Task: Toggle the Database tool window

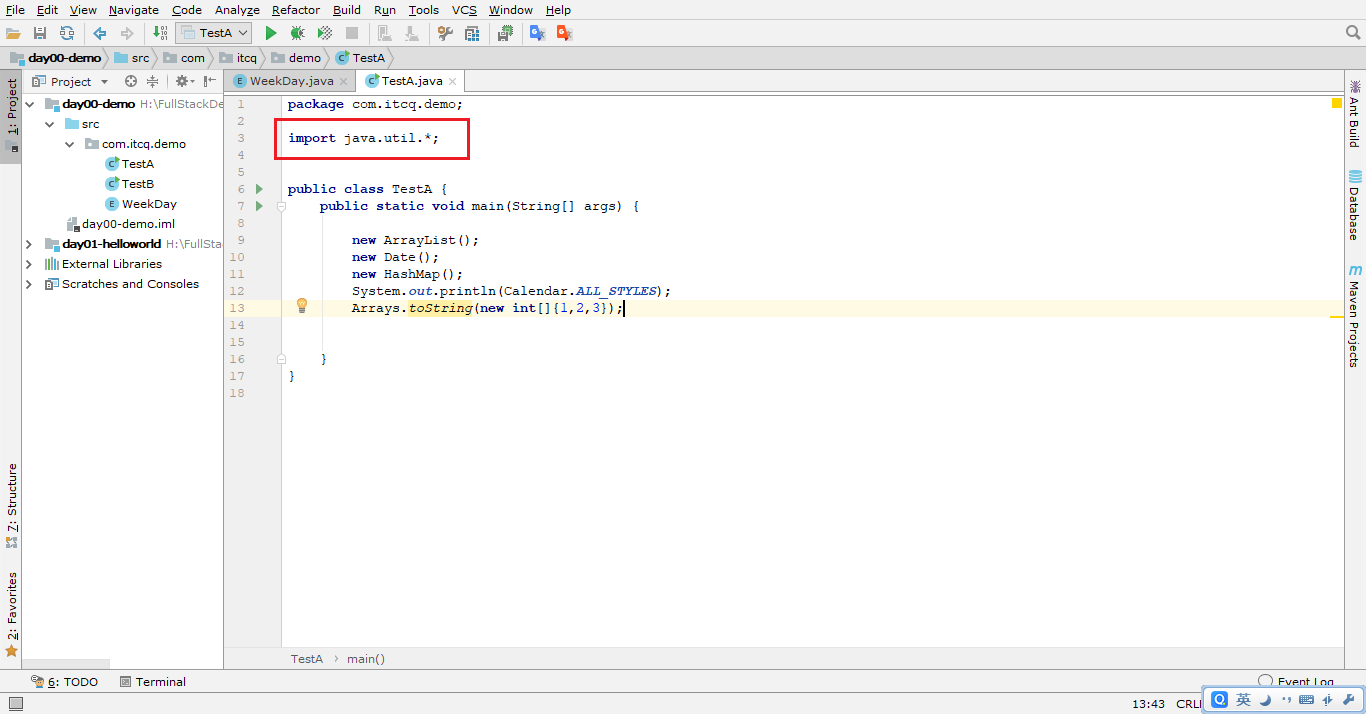Action: (1355, 205)
